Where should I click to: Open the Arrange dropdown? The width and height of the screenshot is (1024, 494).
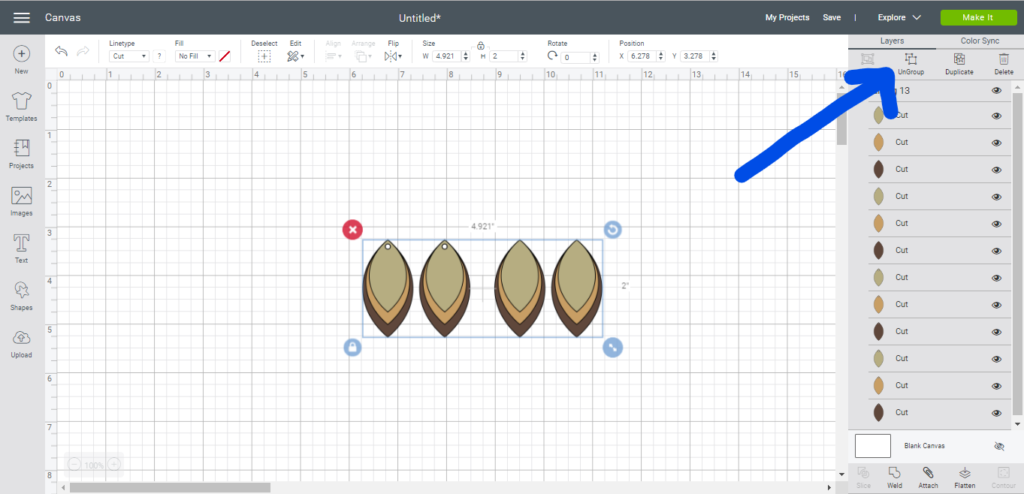pyautogui.click(x=362, y=57)
